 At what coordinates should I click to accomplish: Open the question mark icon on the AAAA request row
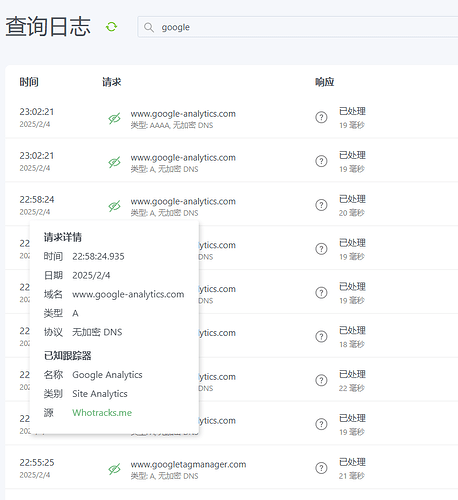point(321,117)
